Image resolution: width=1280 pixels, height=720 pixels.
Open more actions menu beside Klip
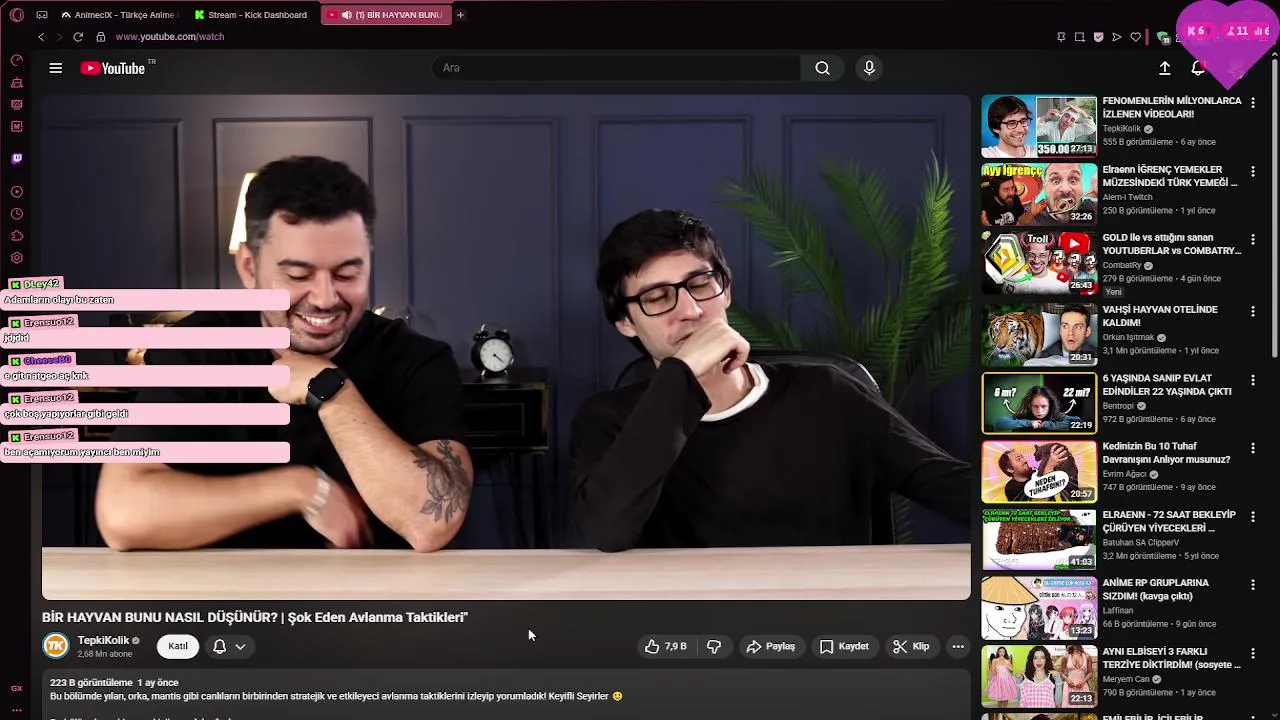958,647
